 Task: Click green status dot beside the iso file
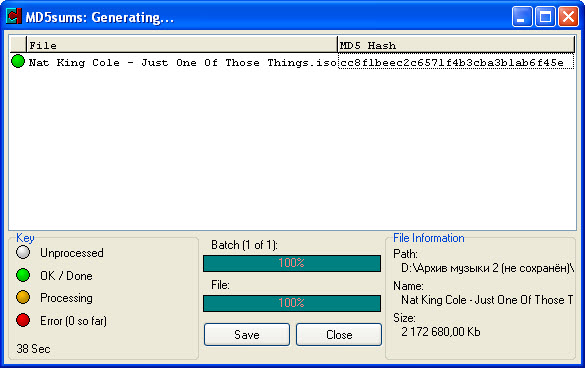(18, 62)
